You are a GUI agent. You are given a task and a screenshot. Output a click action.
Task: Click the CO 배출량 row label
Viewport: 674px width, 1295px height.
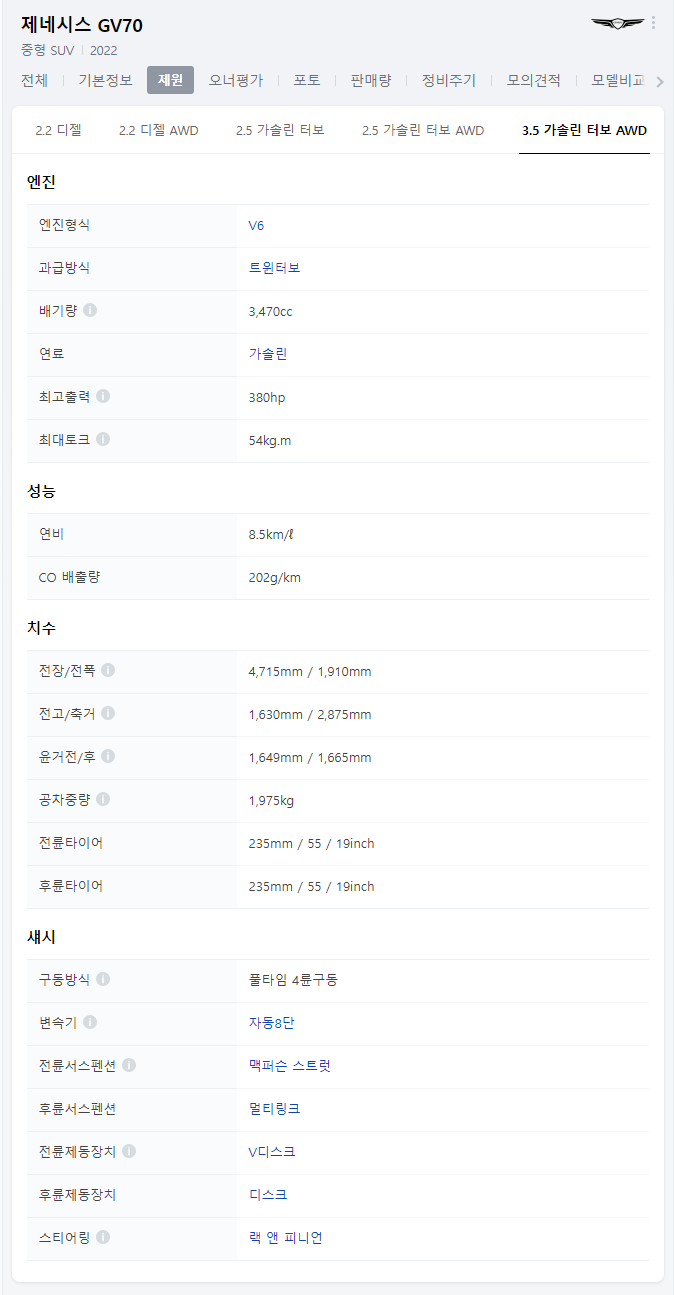(69, 576)
